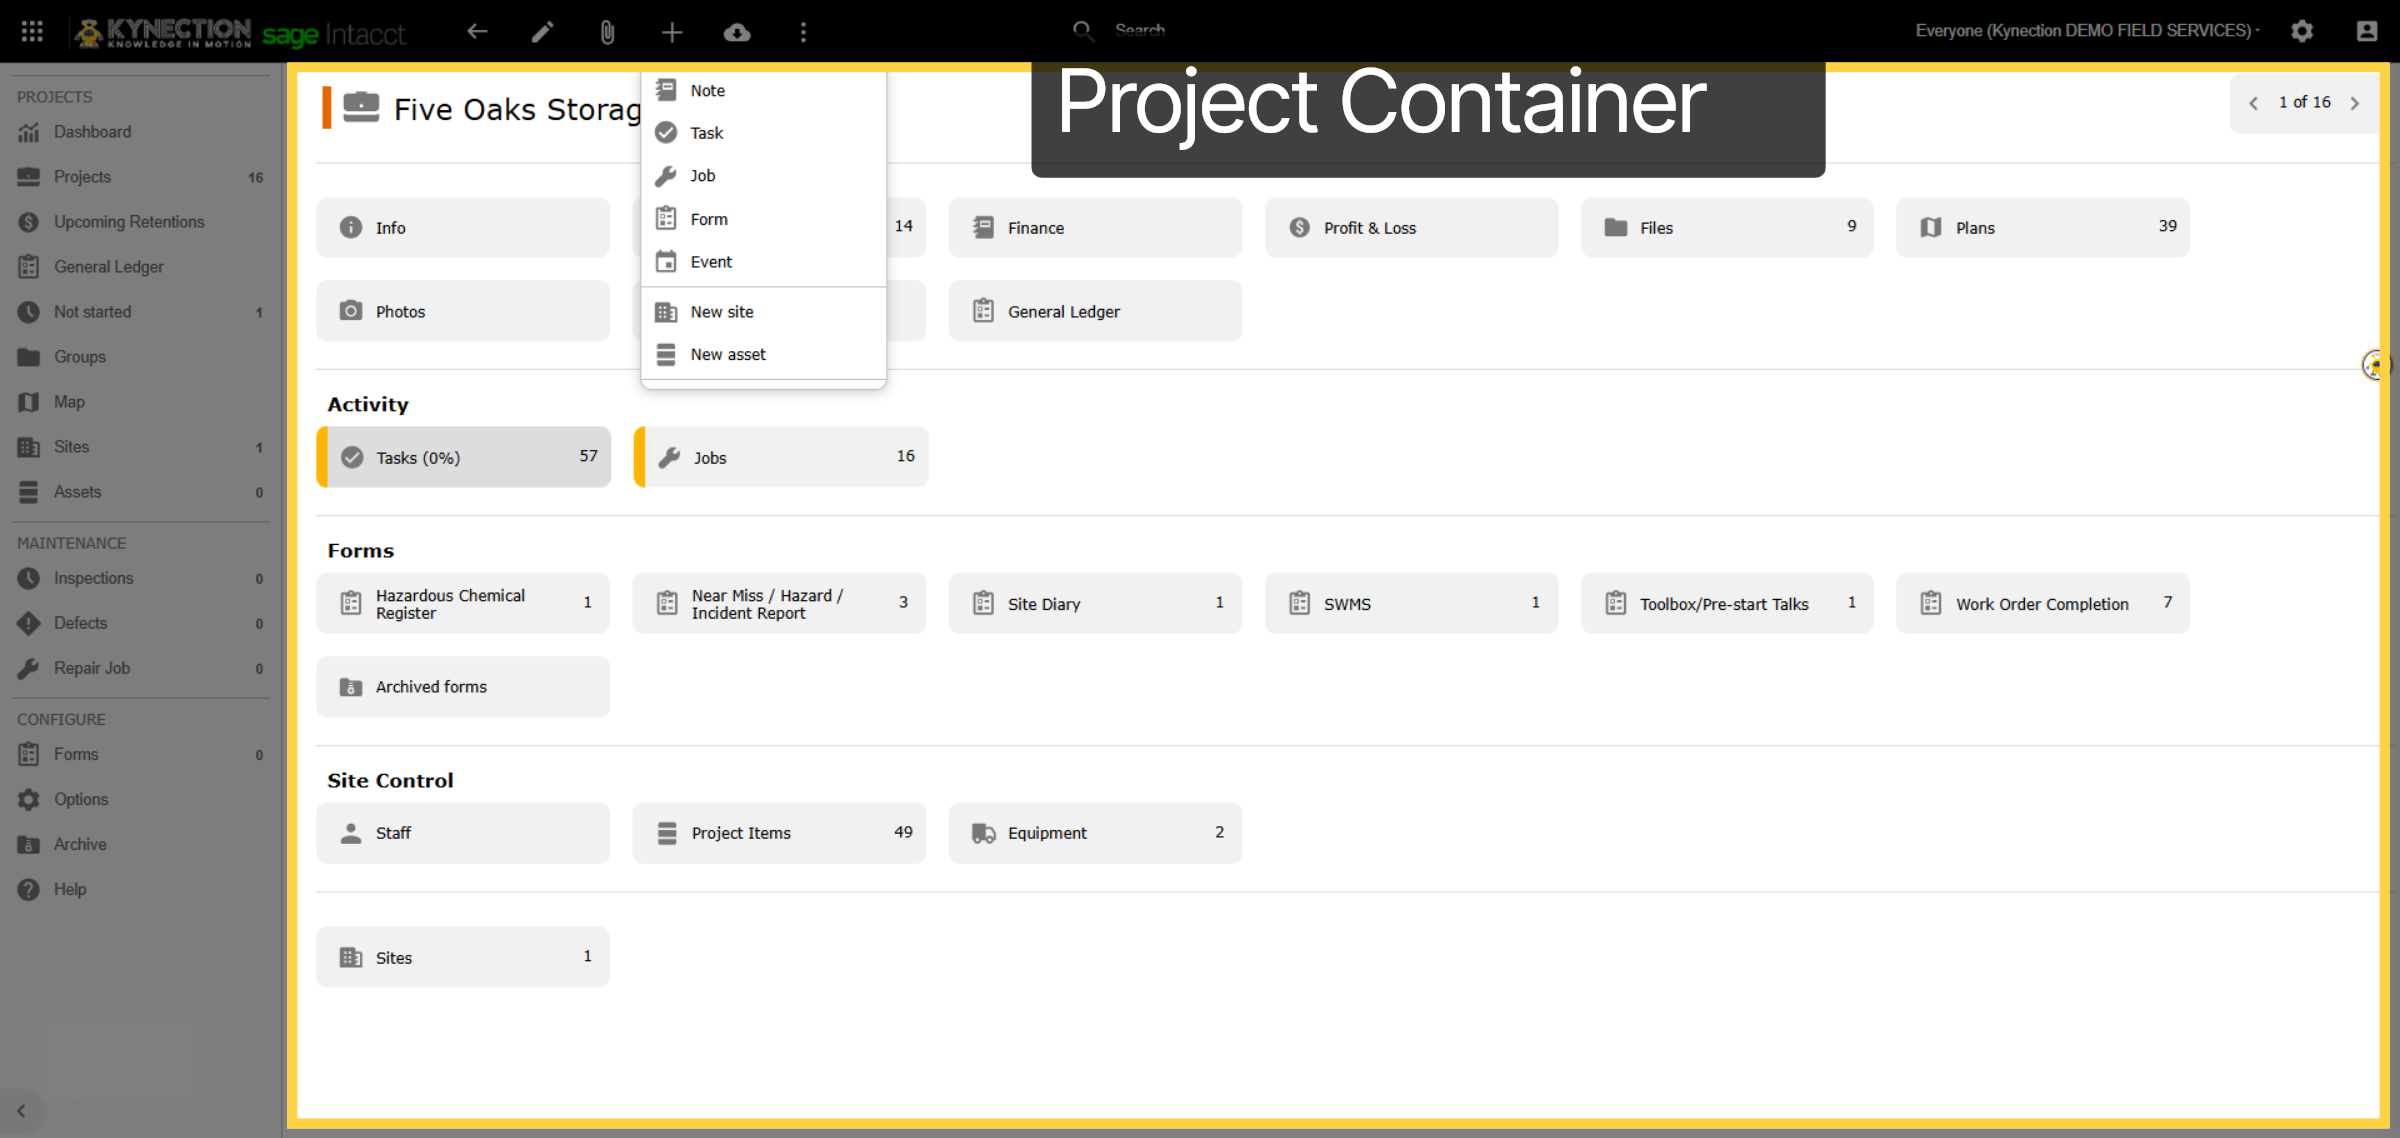The height and width of the screenshot is (1138, 2400).
Task: Select Job from the add menu
Action: pos(763,176)
